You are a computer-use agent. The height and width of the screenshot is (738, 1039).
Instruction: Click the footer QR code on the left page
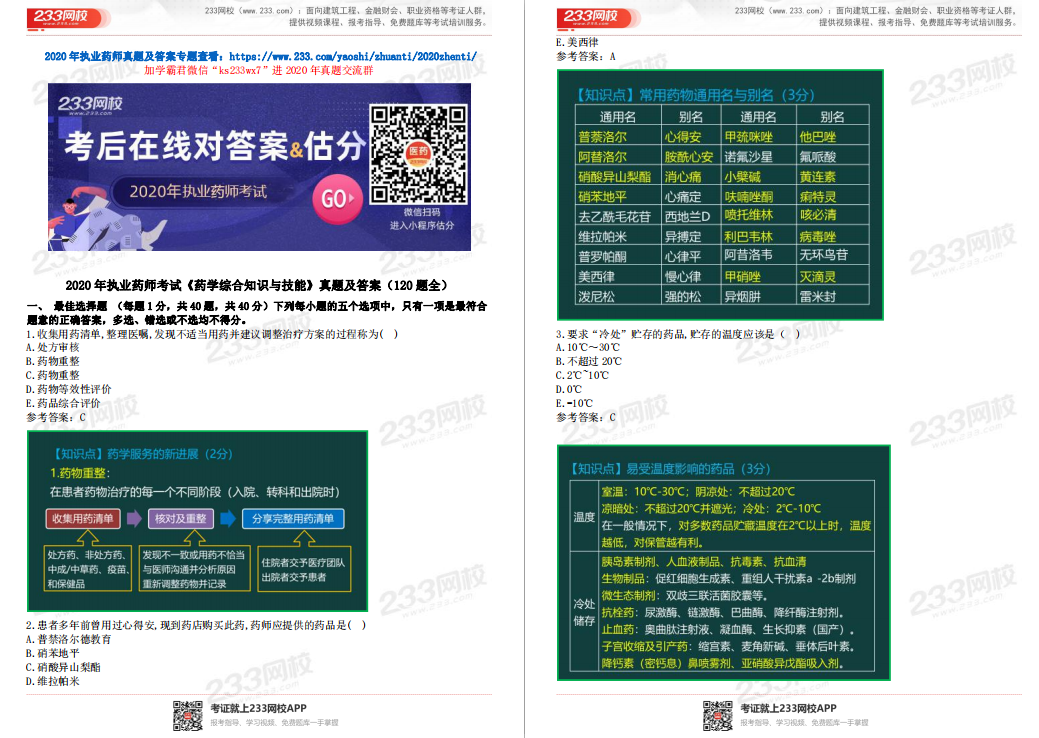186,716
